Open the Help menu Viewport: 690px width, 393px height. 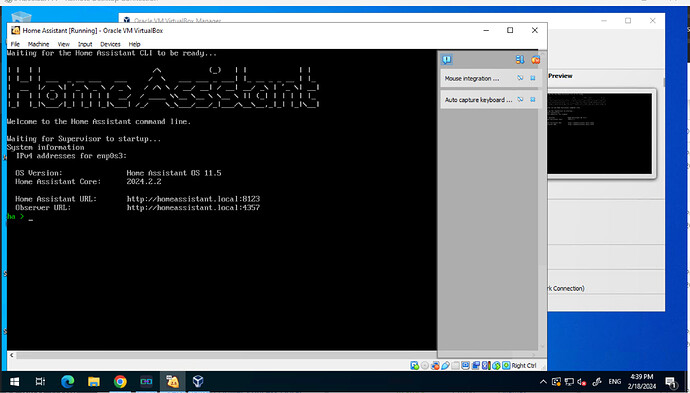tap(134, 44)
